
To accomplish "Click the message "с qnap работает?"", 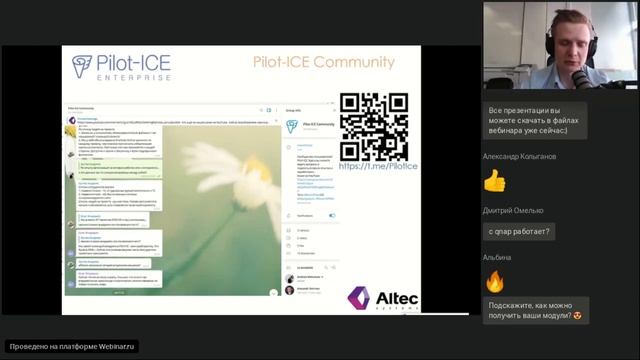I will point(519,231).
